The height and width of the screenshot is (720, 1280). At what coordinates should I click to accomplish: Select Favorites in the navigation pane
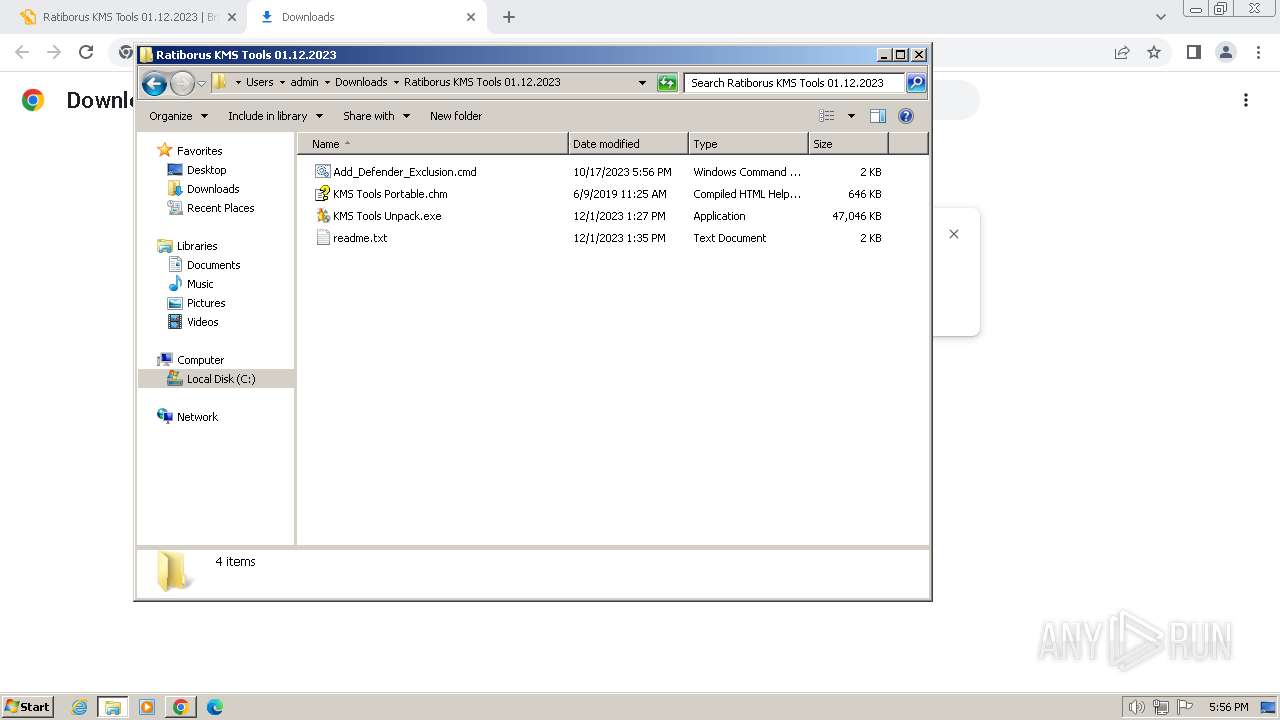tap(199, 151)
